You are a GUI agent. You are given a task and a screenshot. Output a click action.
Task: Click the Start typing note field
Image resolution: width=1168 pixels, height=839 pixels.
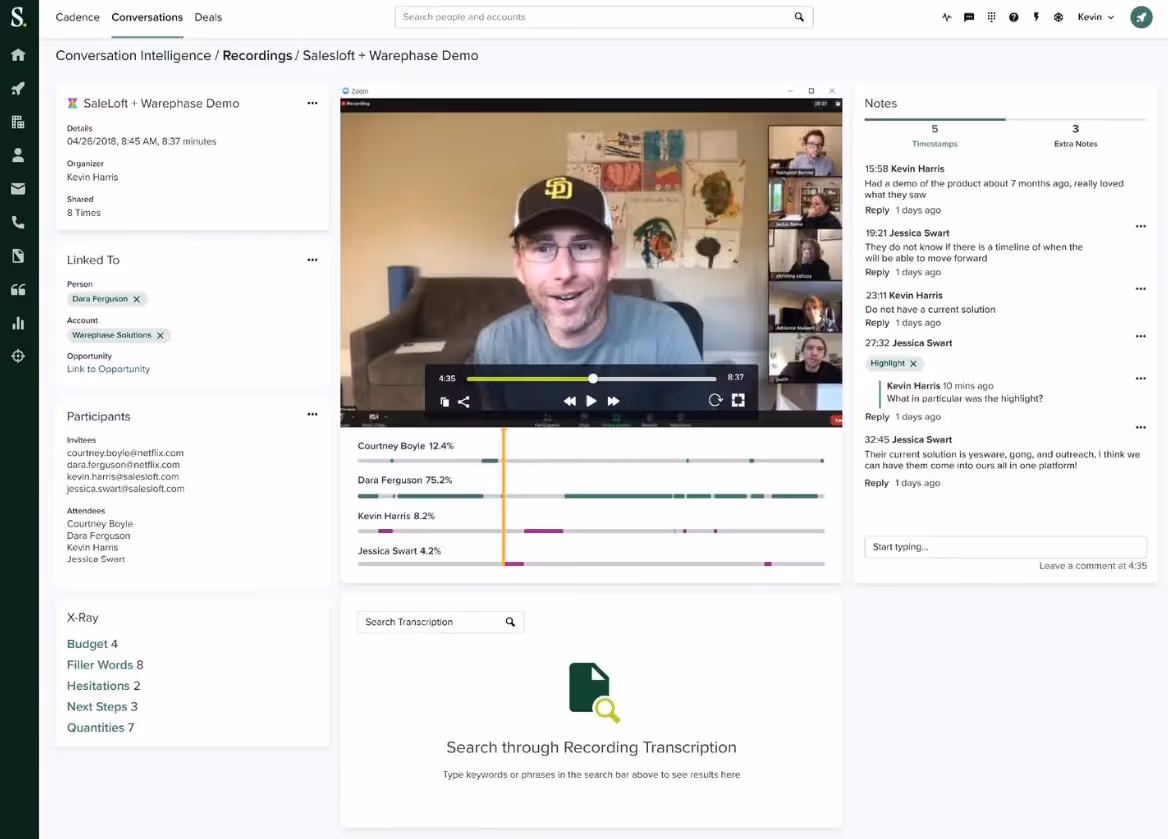pyautogui.click(x=1006, y=547)
